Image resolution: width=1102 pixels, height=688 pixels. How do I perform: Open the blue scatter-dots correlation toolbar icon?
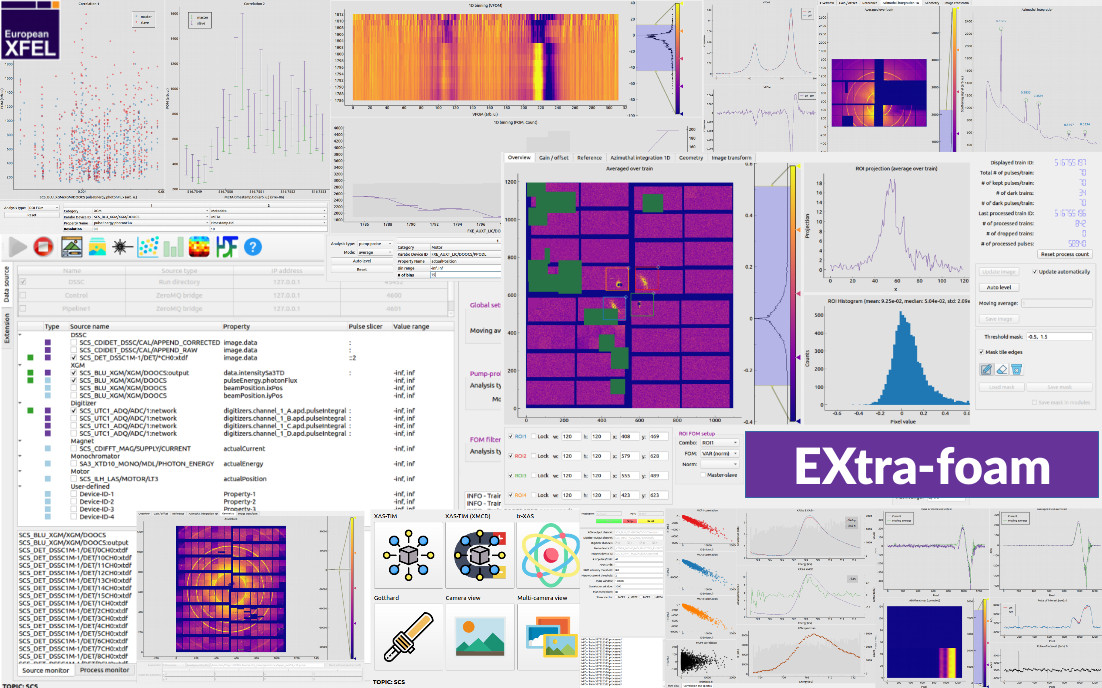[x=148, y=247]
